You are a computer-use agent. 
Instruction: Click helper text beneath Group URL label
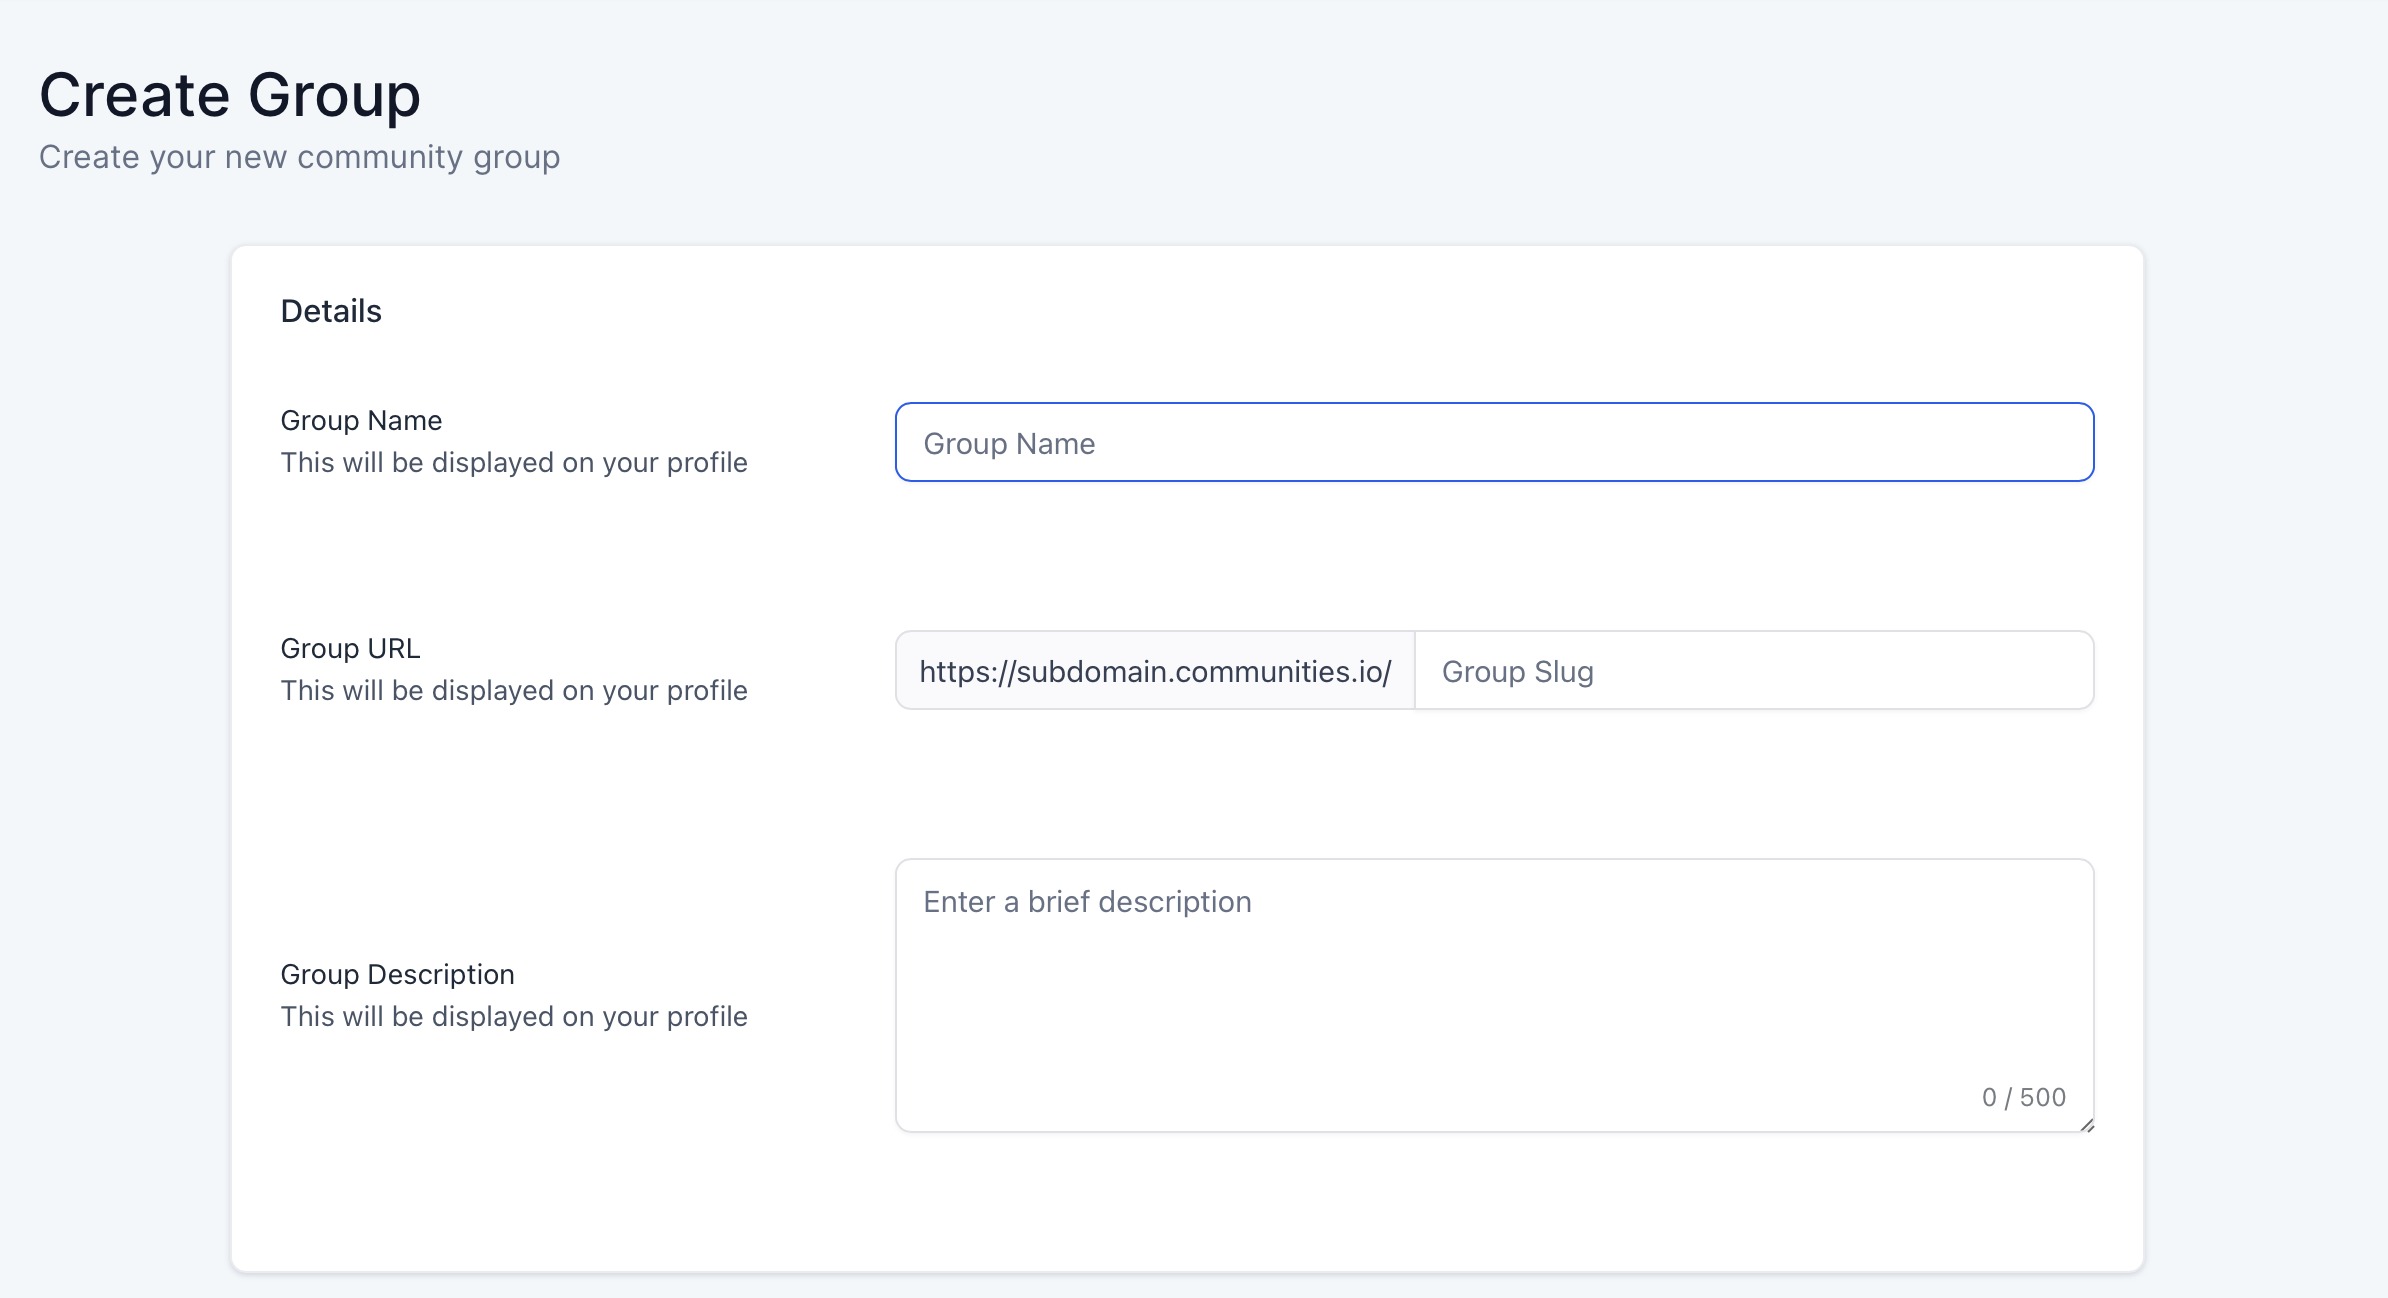(514, 690)
